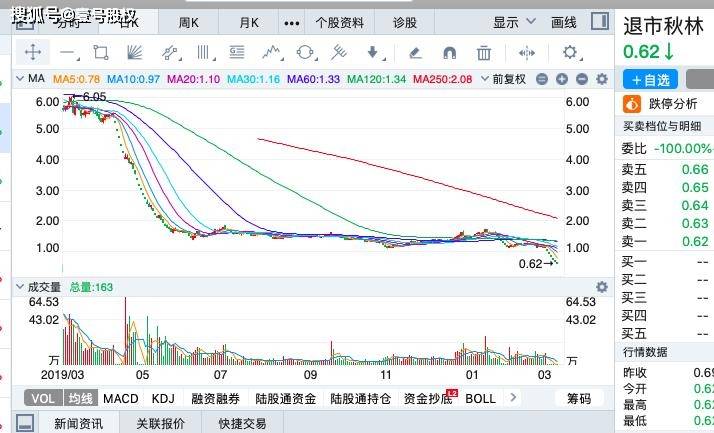The width and height of the screenshot is (714, 433).
Task: Select the 资金抄底 indicator tab
Action: 428,399
